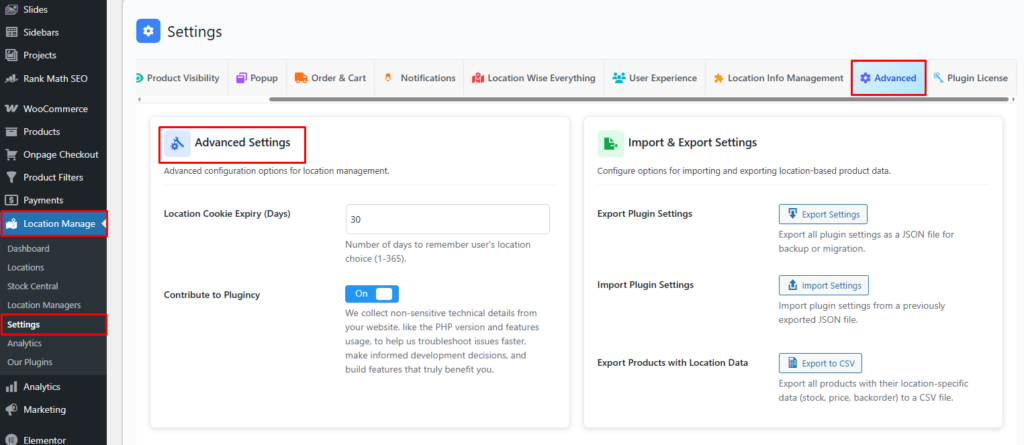
Task: Open the Location Wise Everything tab
Action: tap(534, 78)
